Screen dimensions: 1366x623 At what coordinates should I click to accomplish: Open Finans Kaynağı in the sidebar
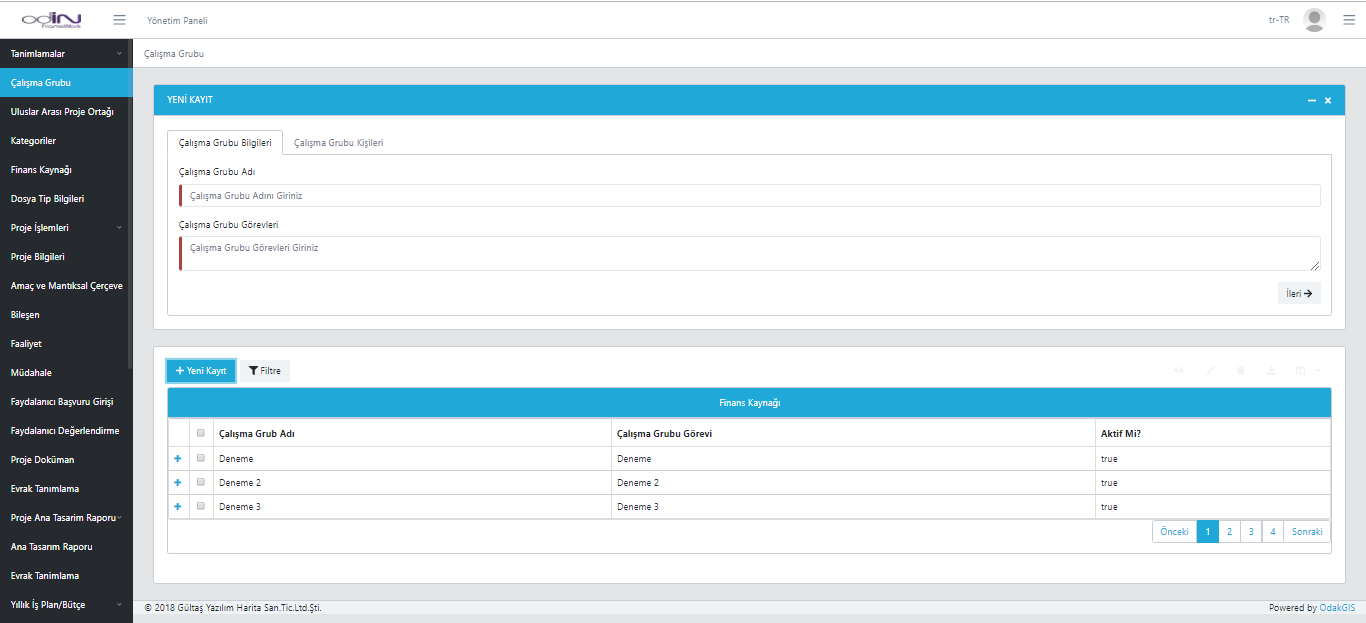pyautogui.click(x=41, y=170)
